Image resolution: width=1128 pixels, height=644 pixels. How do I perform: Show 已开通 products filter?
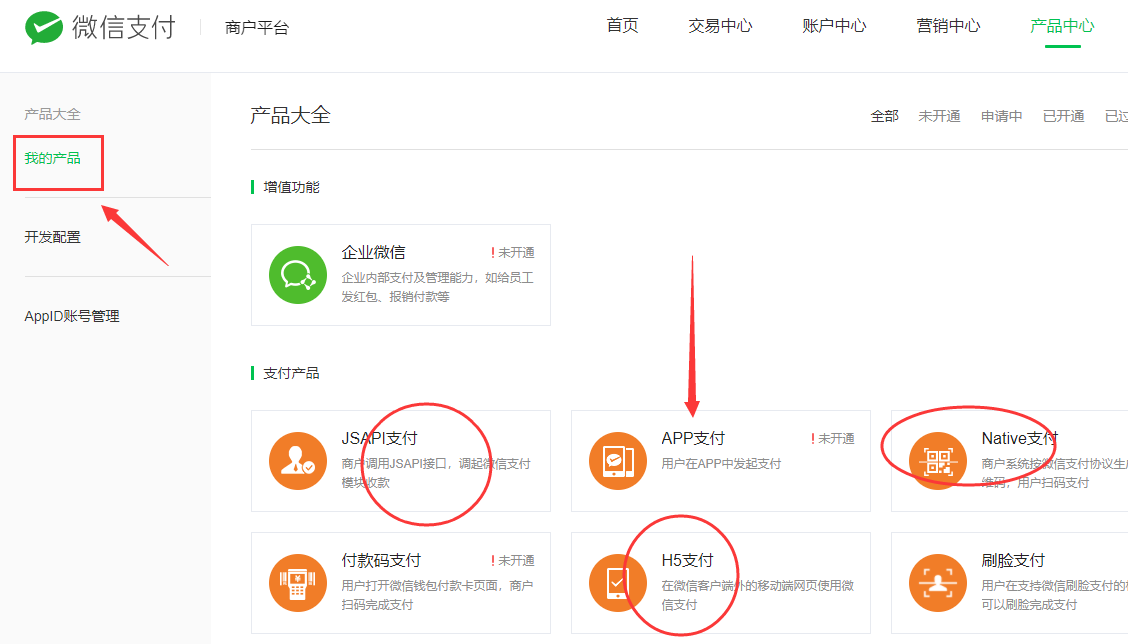1063,116
